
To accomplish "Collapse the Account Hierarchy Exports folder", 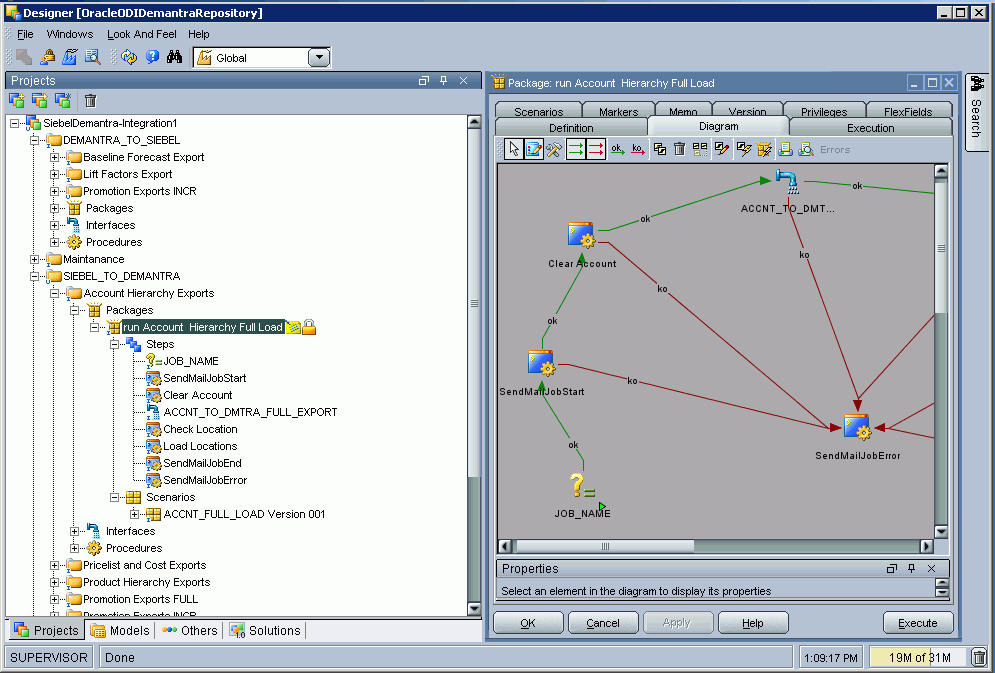I will pyautogui.click(x=55, y=293).
